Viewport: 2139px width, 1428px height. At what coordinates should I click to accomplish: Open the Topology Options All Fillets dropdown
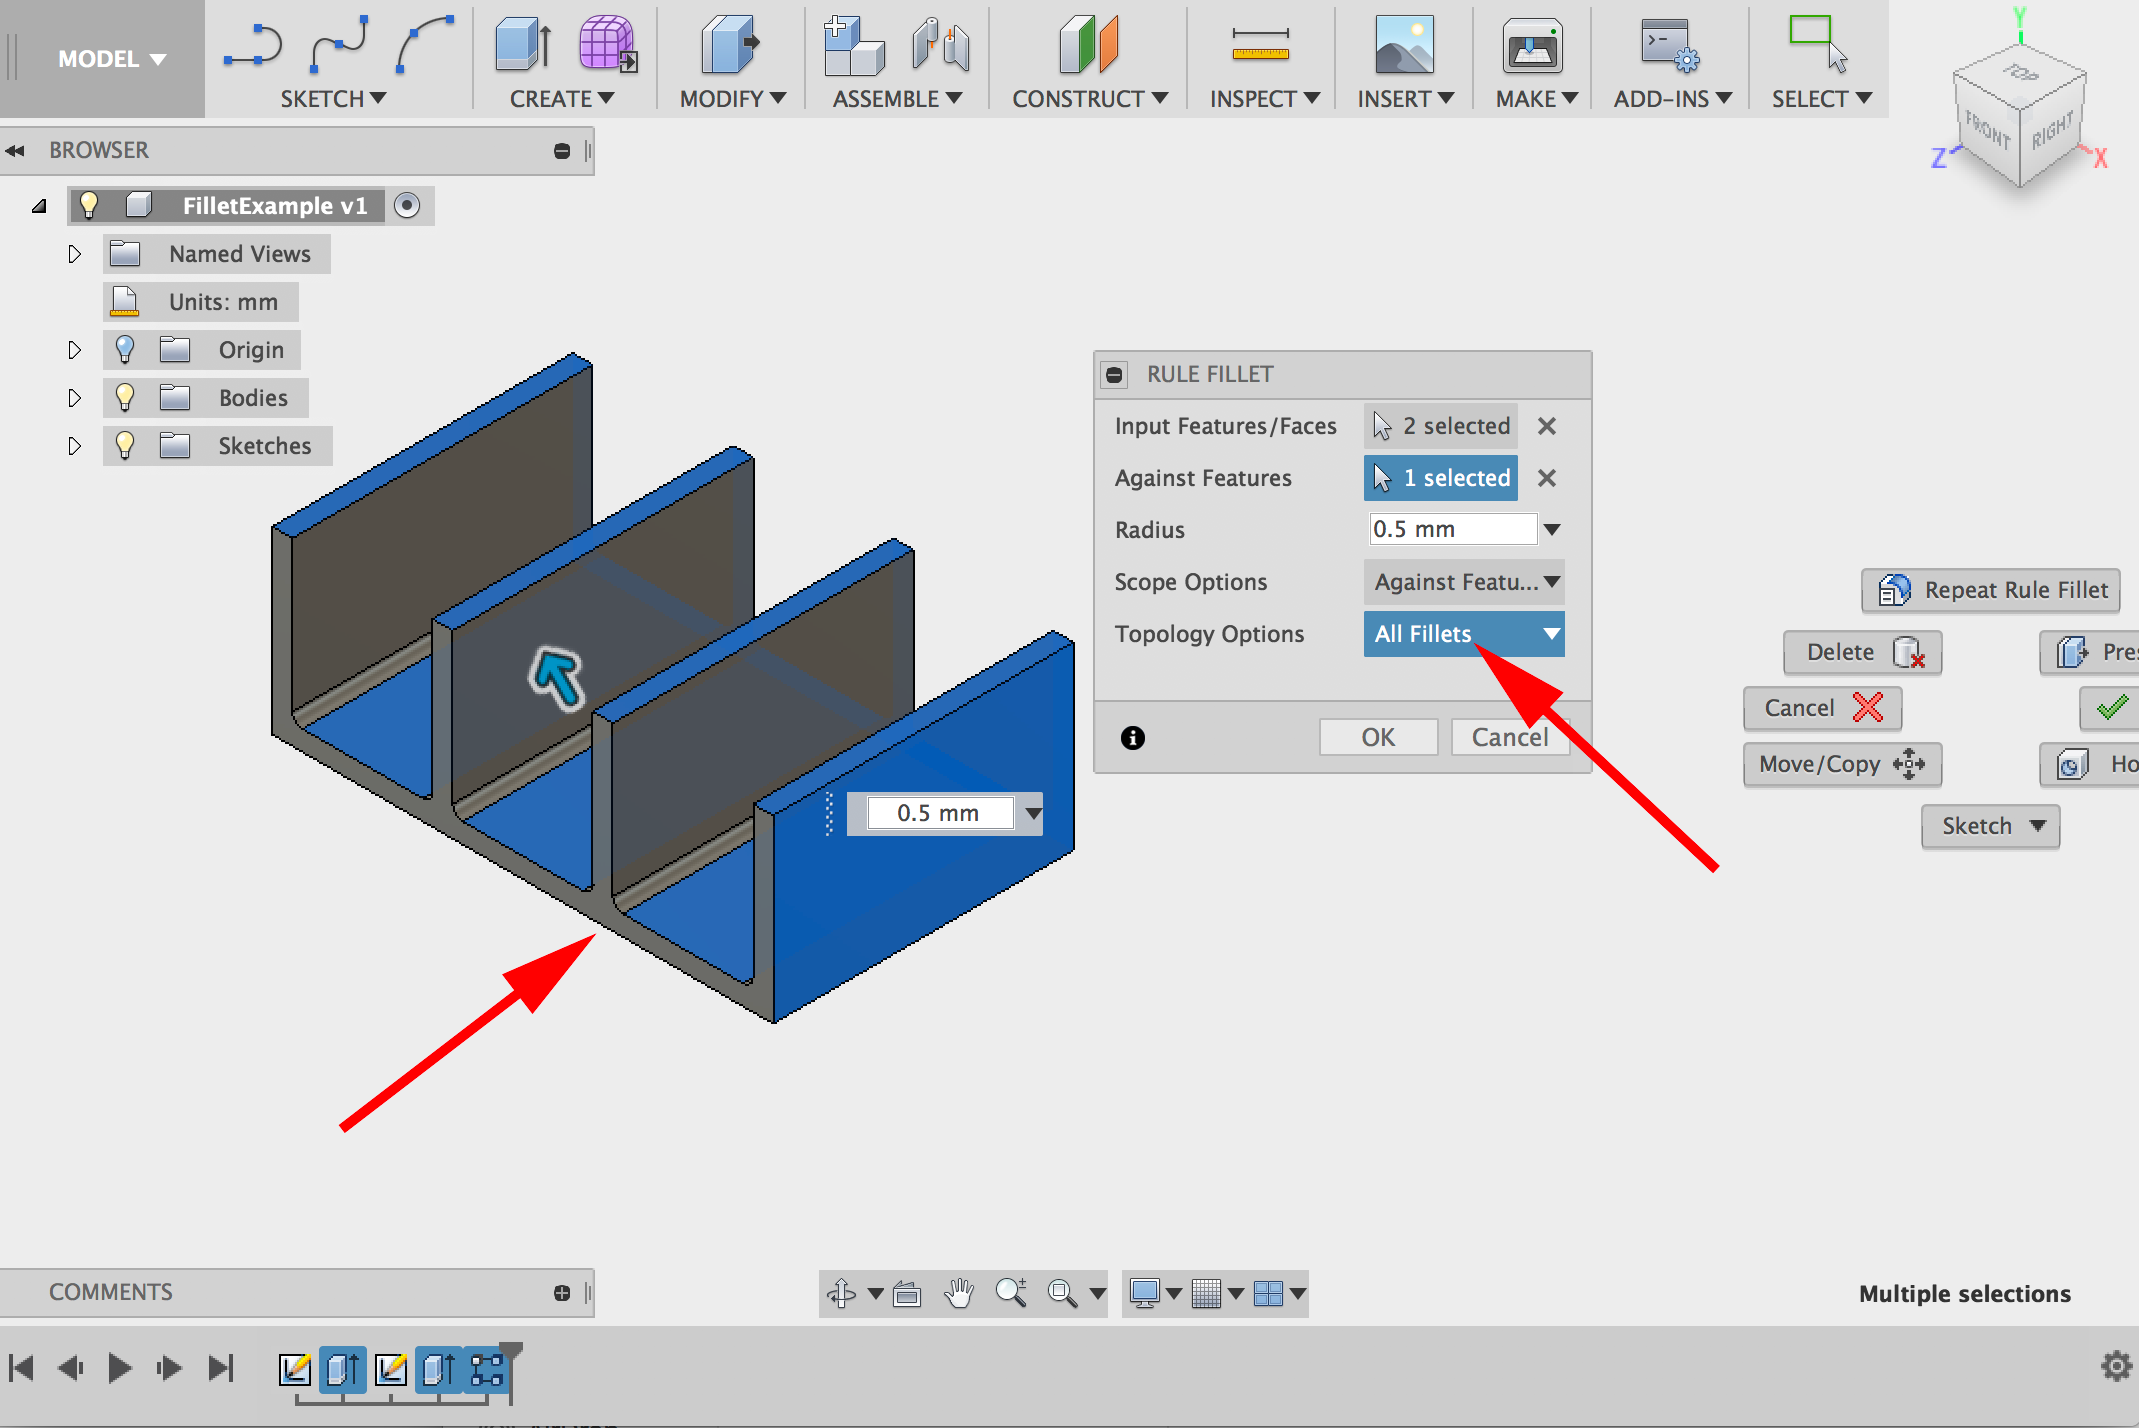point(1464,634)
